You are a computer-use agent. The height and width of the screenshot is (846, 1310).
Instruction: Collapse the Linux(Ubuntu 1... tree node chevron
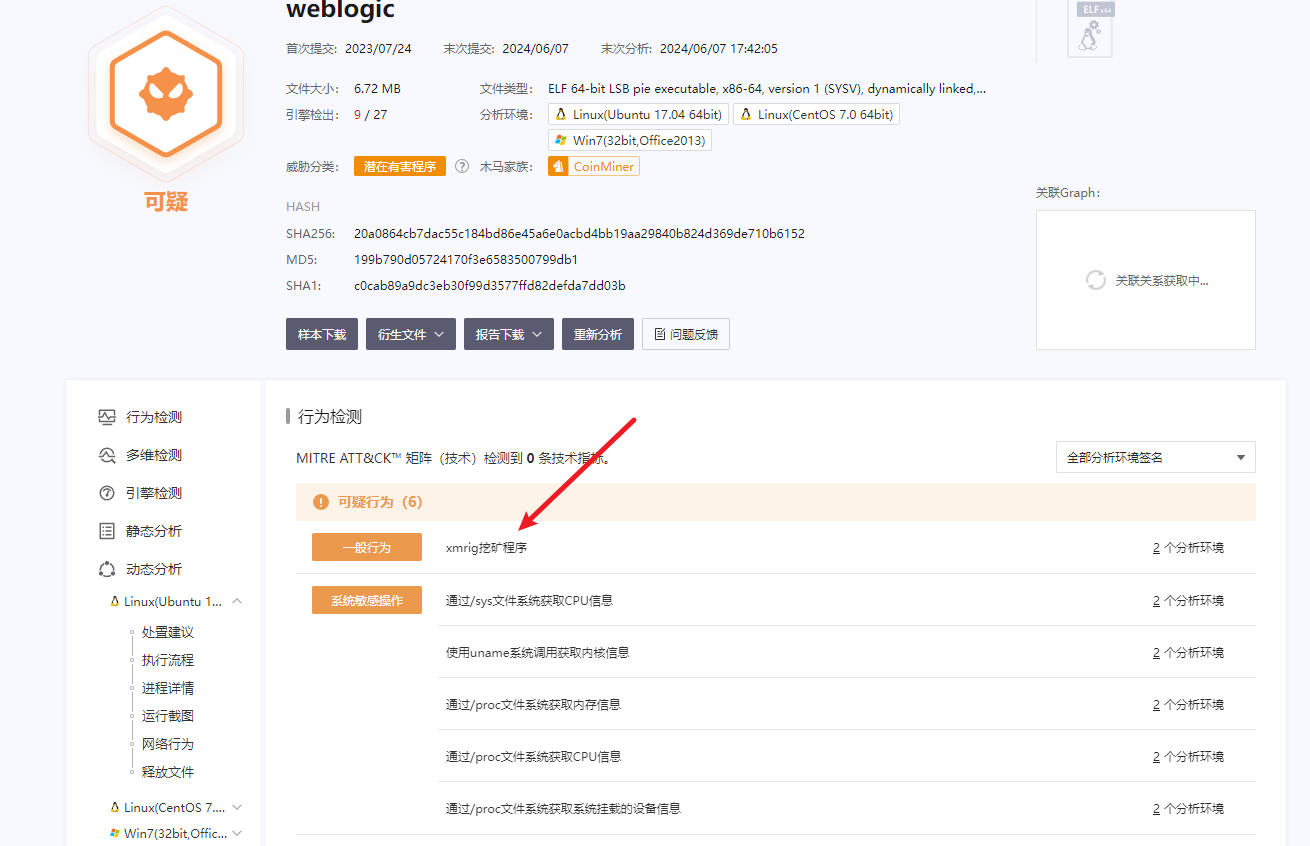click(x=237, y=601)
